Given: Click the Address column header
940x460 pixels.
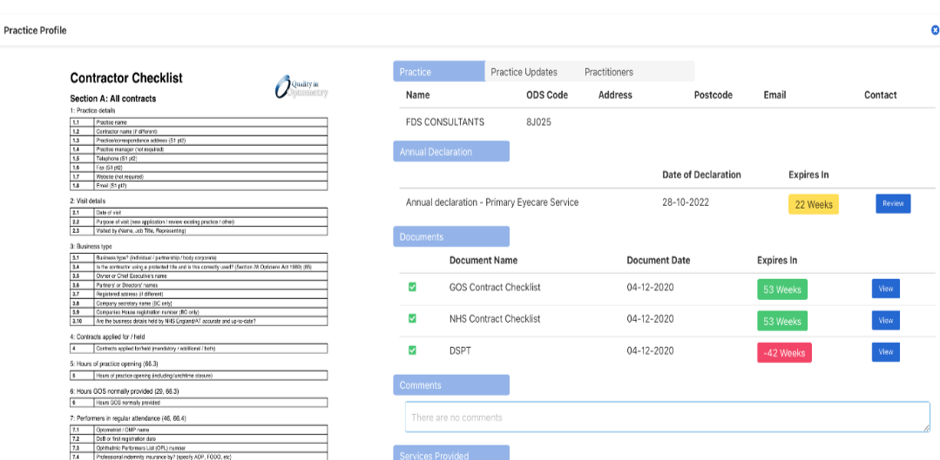Looking at the screenshot, I should [x=615, y=95].
